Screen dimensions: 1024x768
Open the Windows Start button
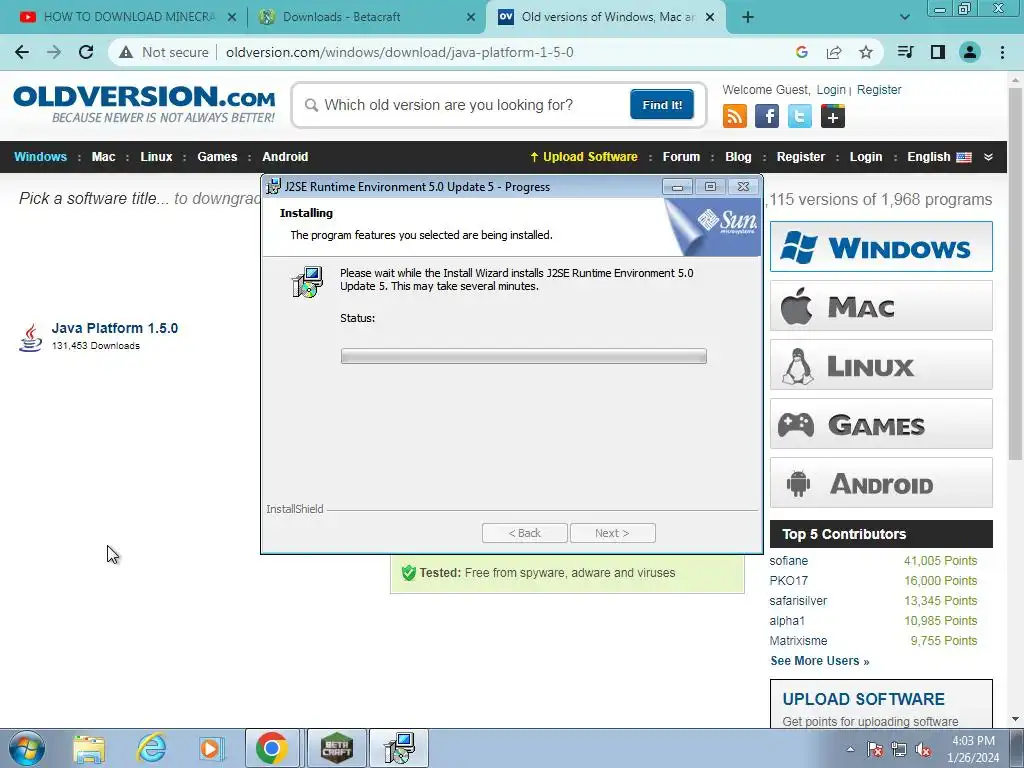27,748
